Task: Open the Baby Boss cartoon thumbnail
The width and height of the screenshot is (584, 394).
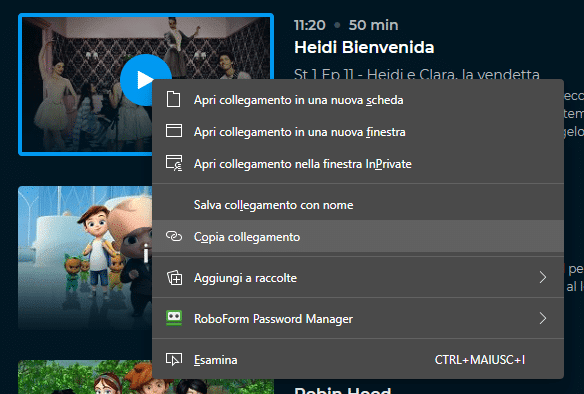Action: [85, 258]
